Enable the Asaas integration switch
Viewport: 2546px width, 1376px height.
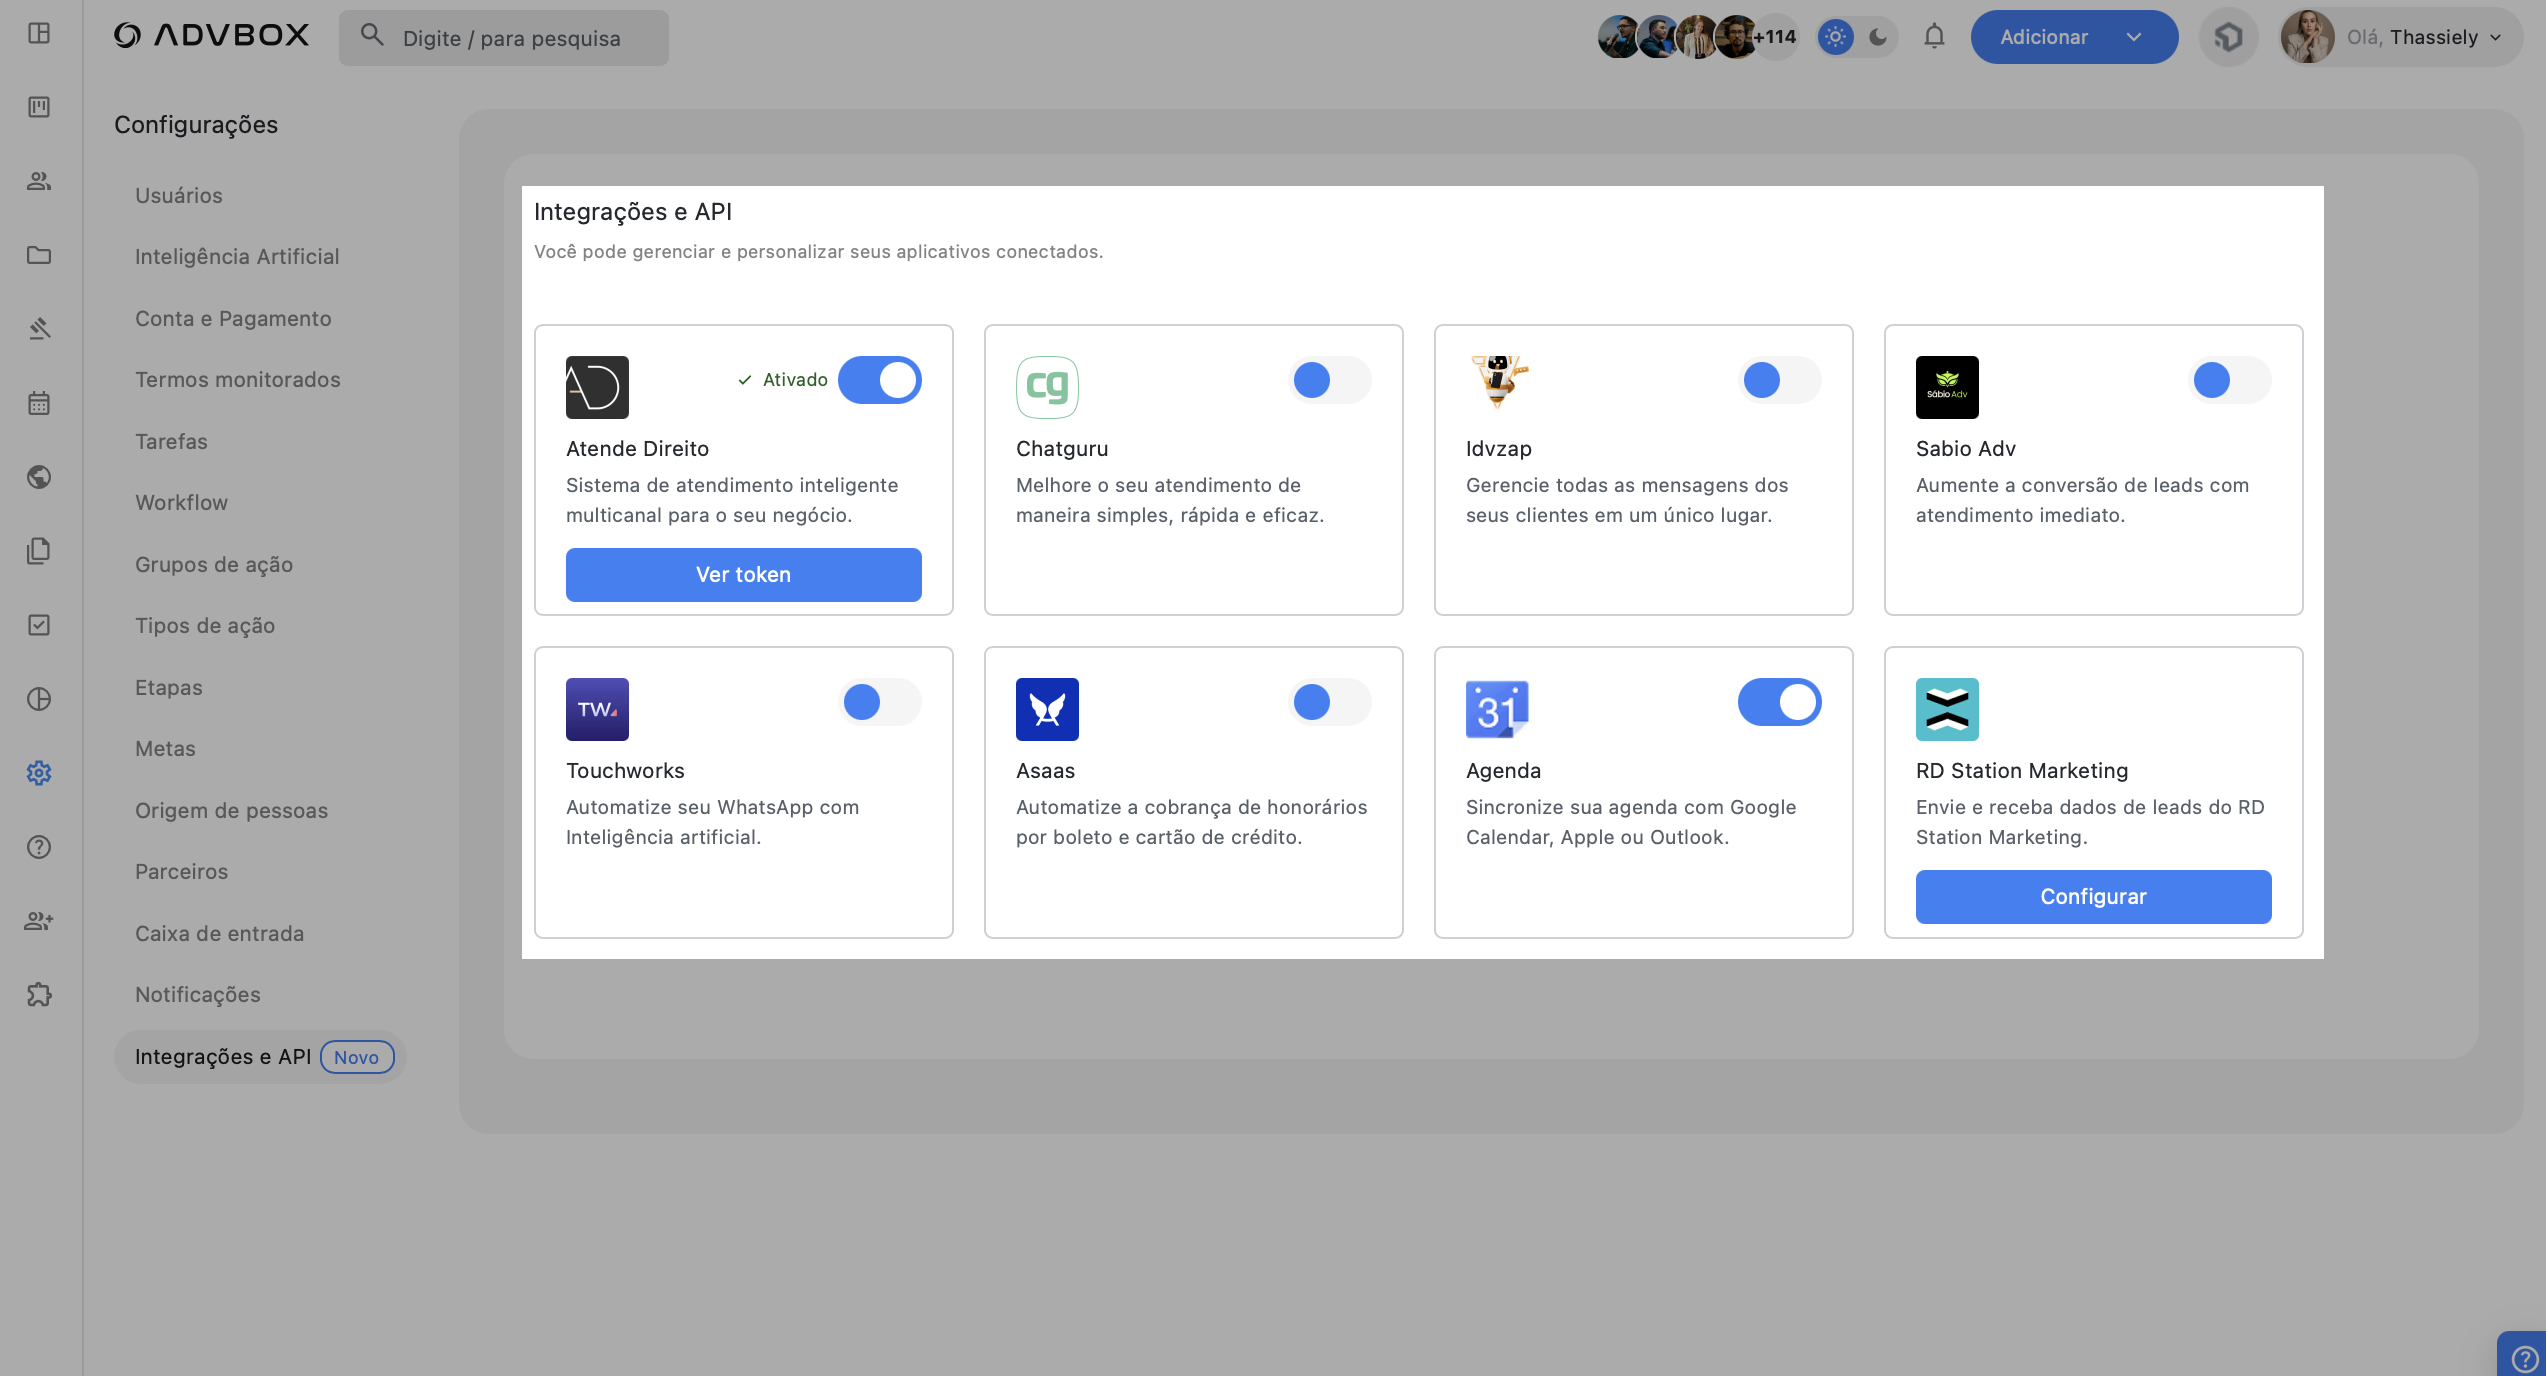pos(1329,702)
